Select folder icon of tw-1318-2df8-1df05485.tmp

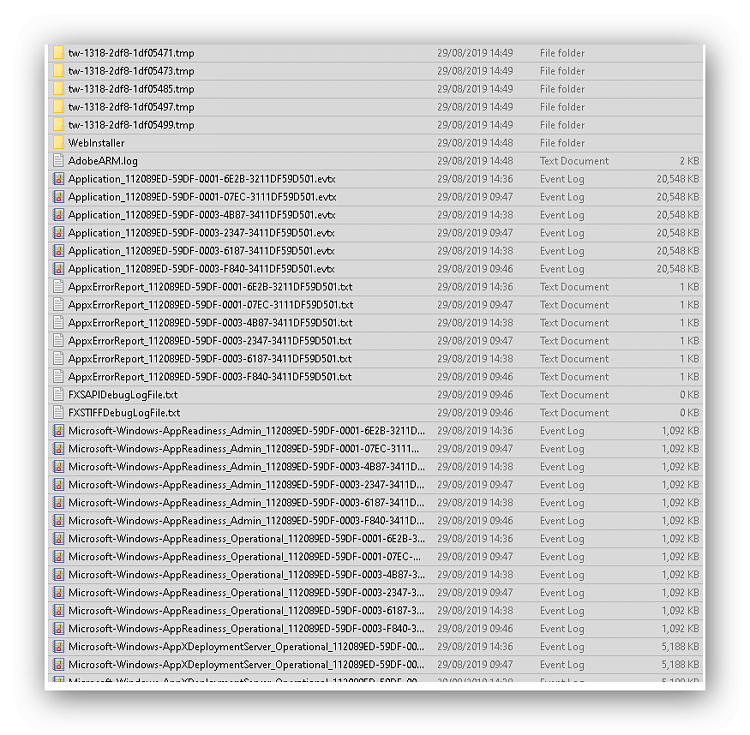coord(58,89)
